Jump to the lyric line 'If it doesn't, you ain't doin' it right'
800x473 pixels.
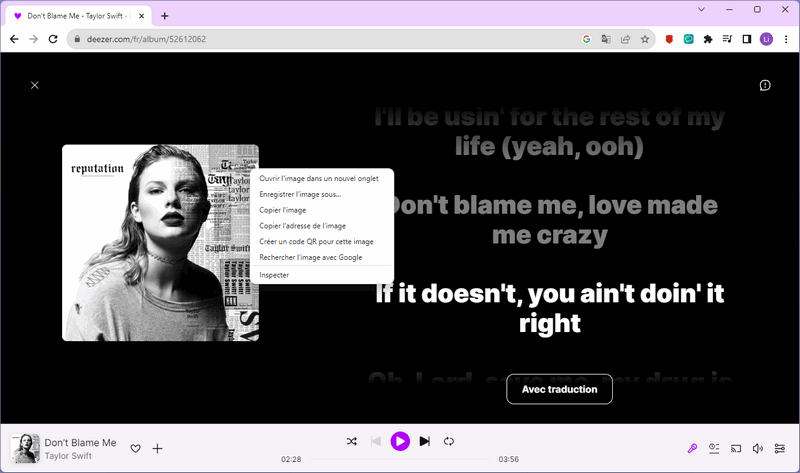coord(550,308)
